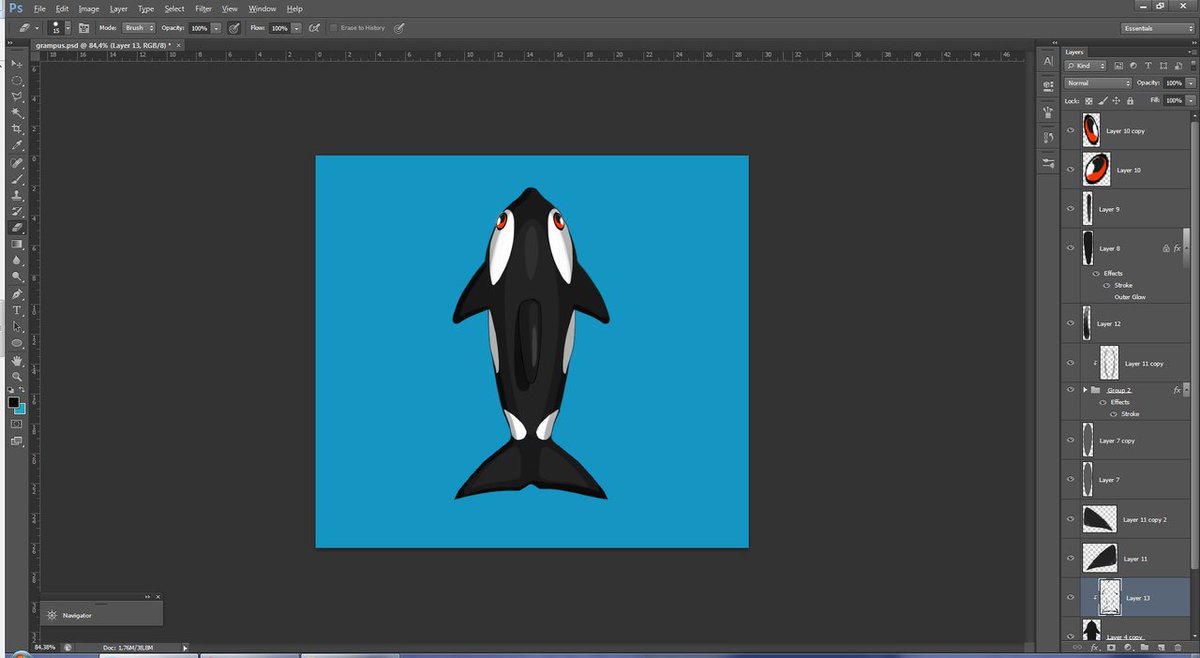Select the Layer 10 thumbnail
1200x658 pixels.
tap(1096, 170)
